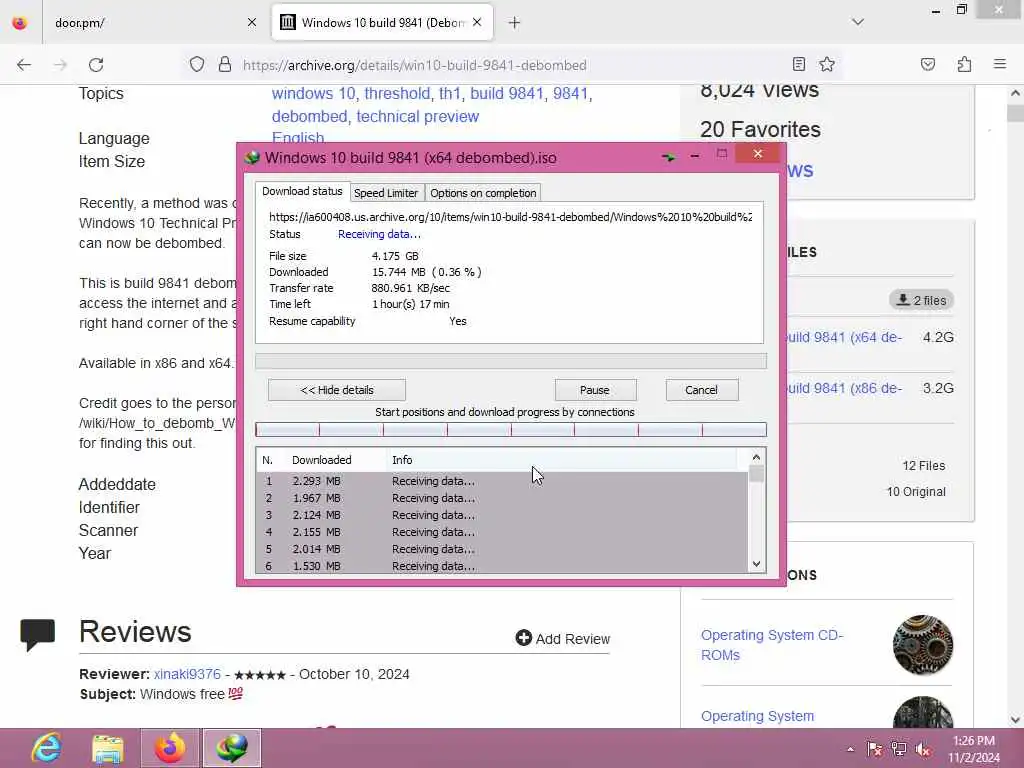The height and width of the screenshot is (768, 1024).
Task: Open network tray icon
Action: point(899,749)
